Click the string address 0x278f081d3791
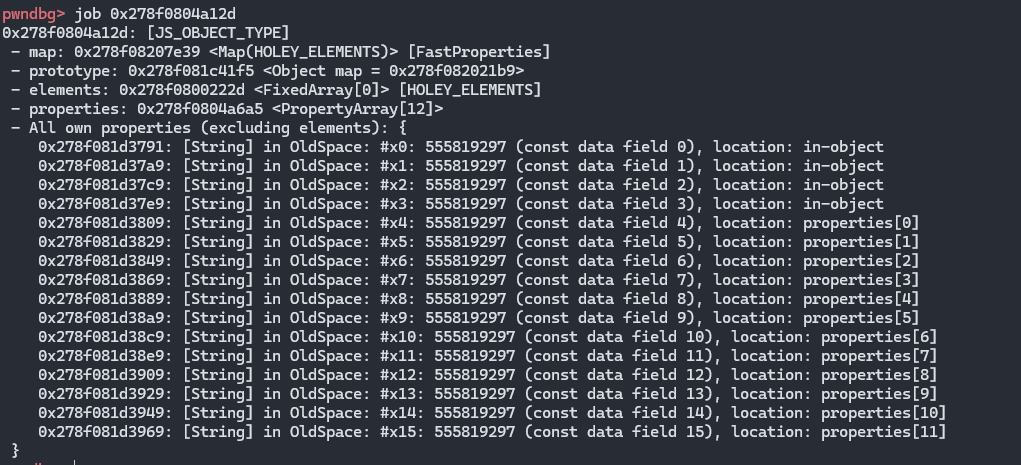Viewport: 1021px width, 465px height. tap(105, 147)
